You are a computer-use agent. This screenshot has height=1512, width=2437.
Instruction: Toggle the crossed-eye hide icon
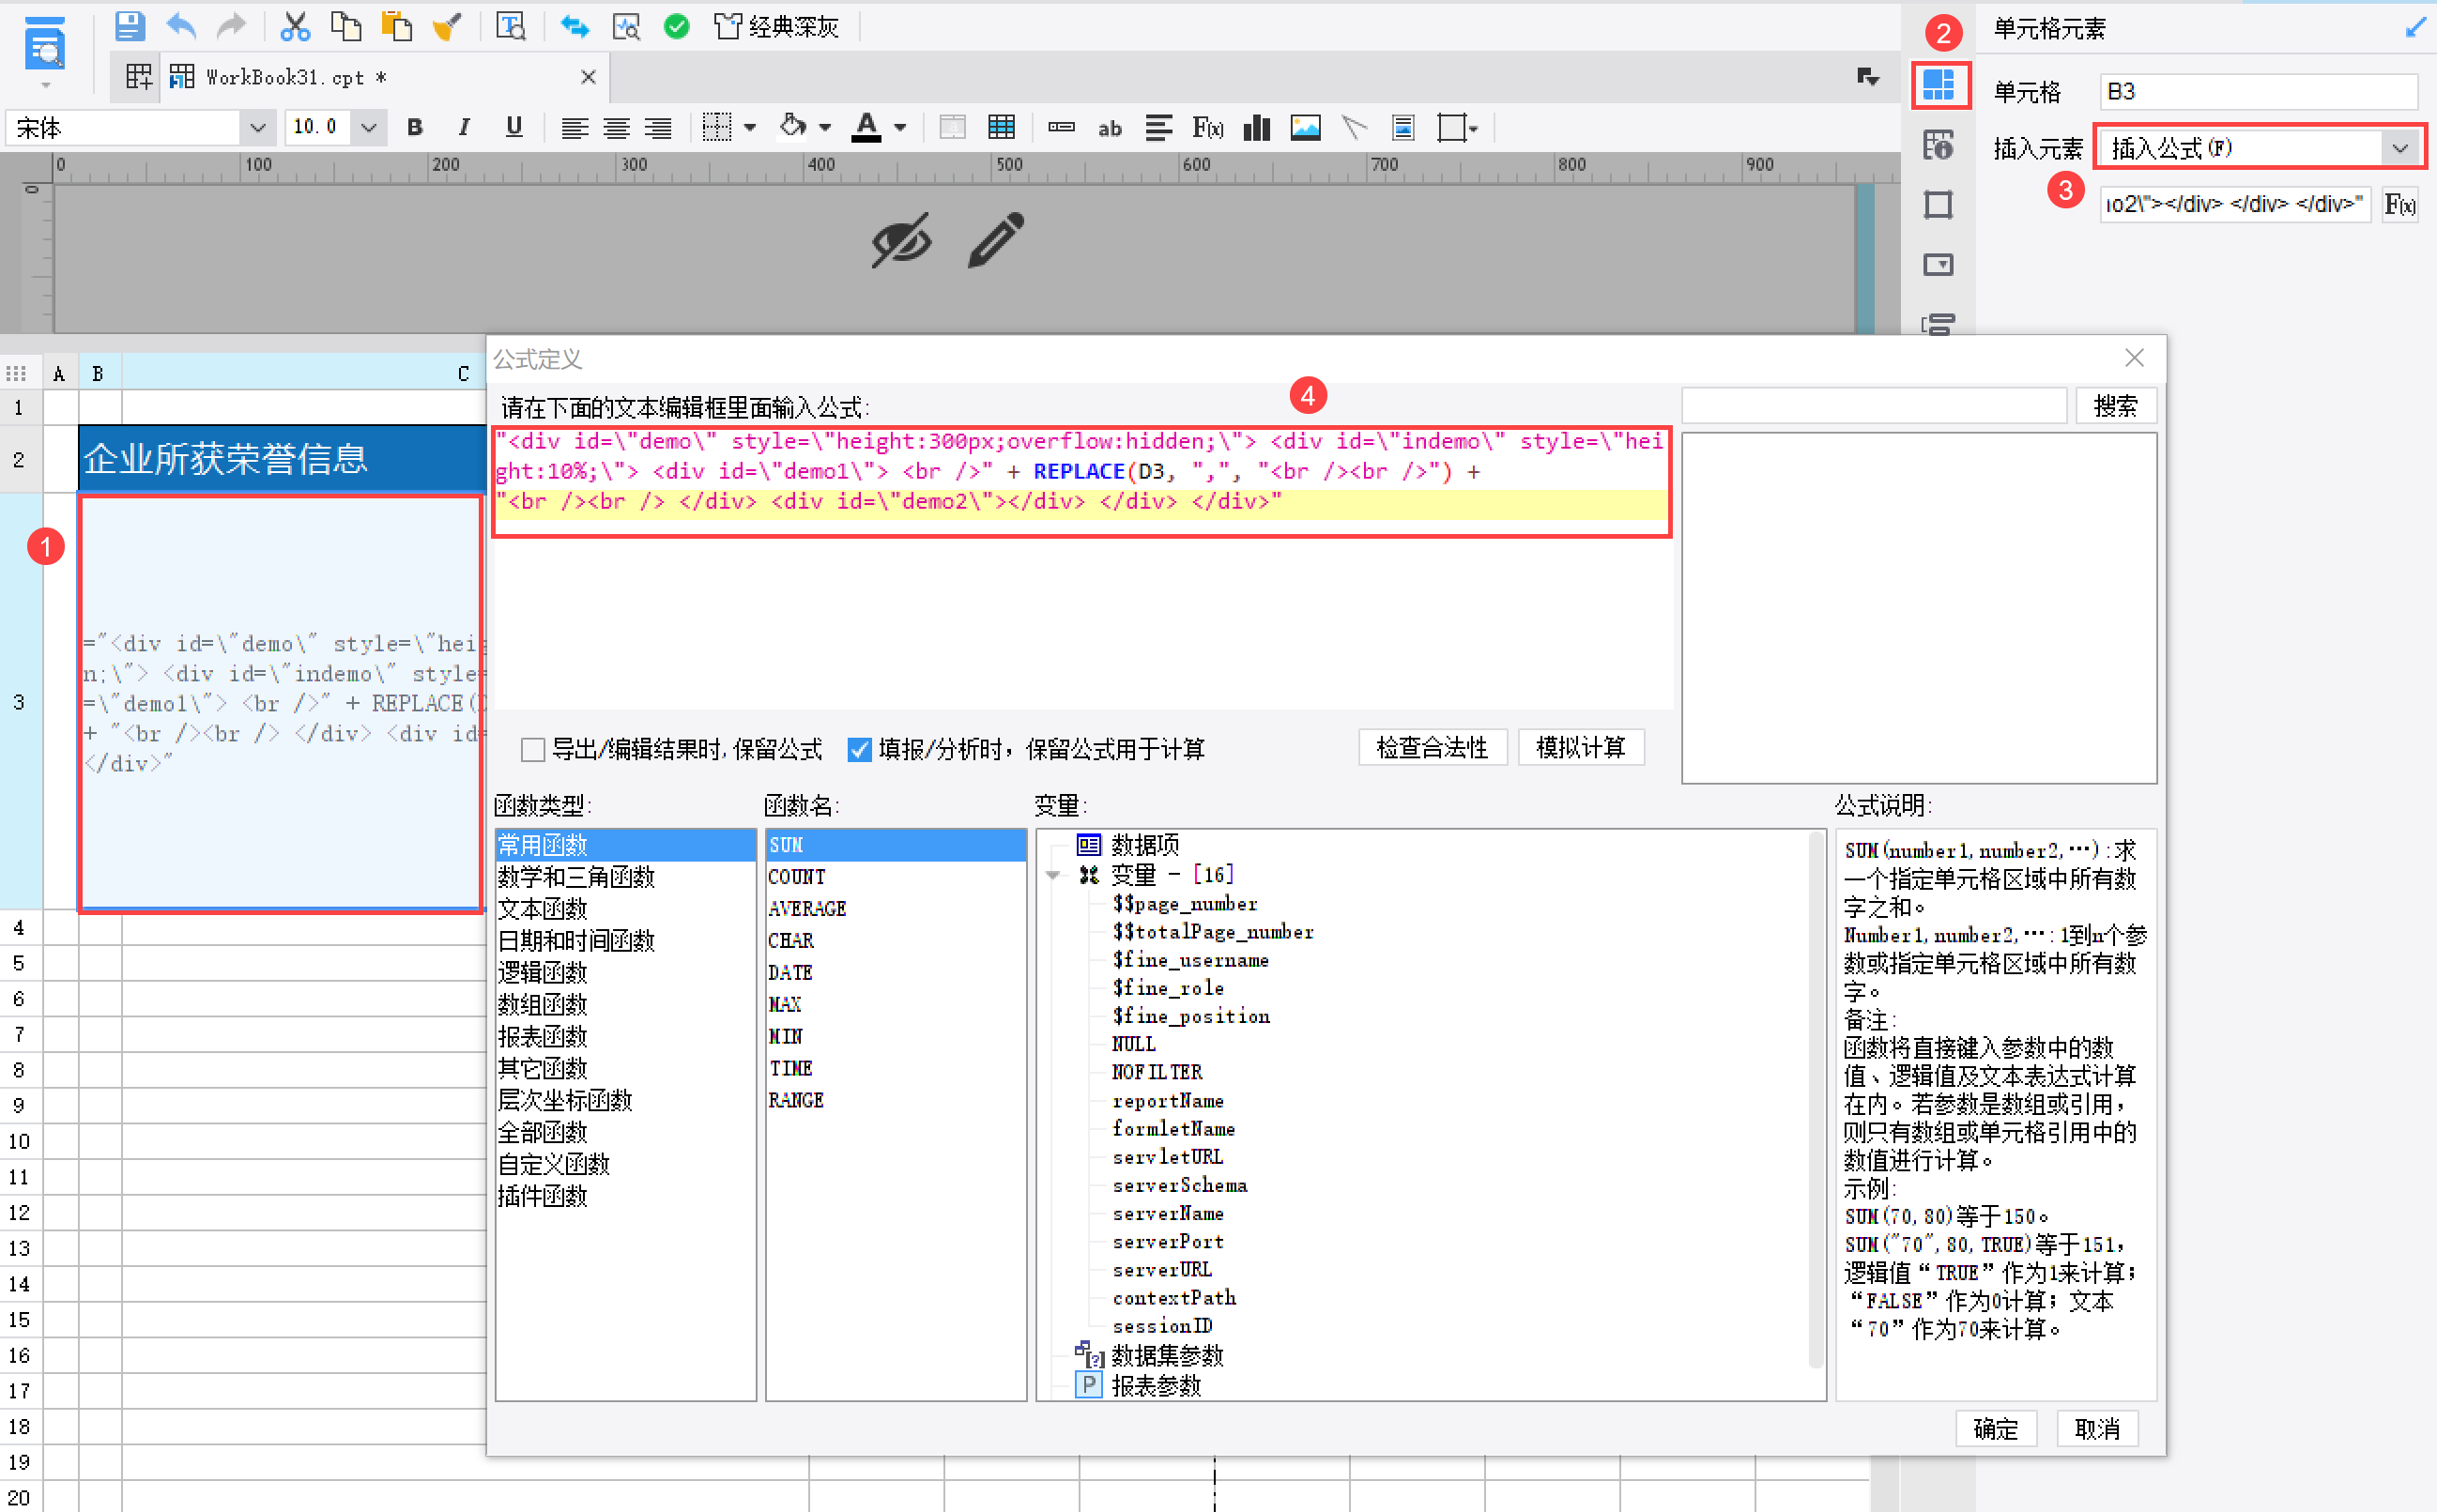coord(900,240)
